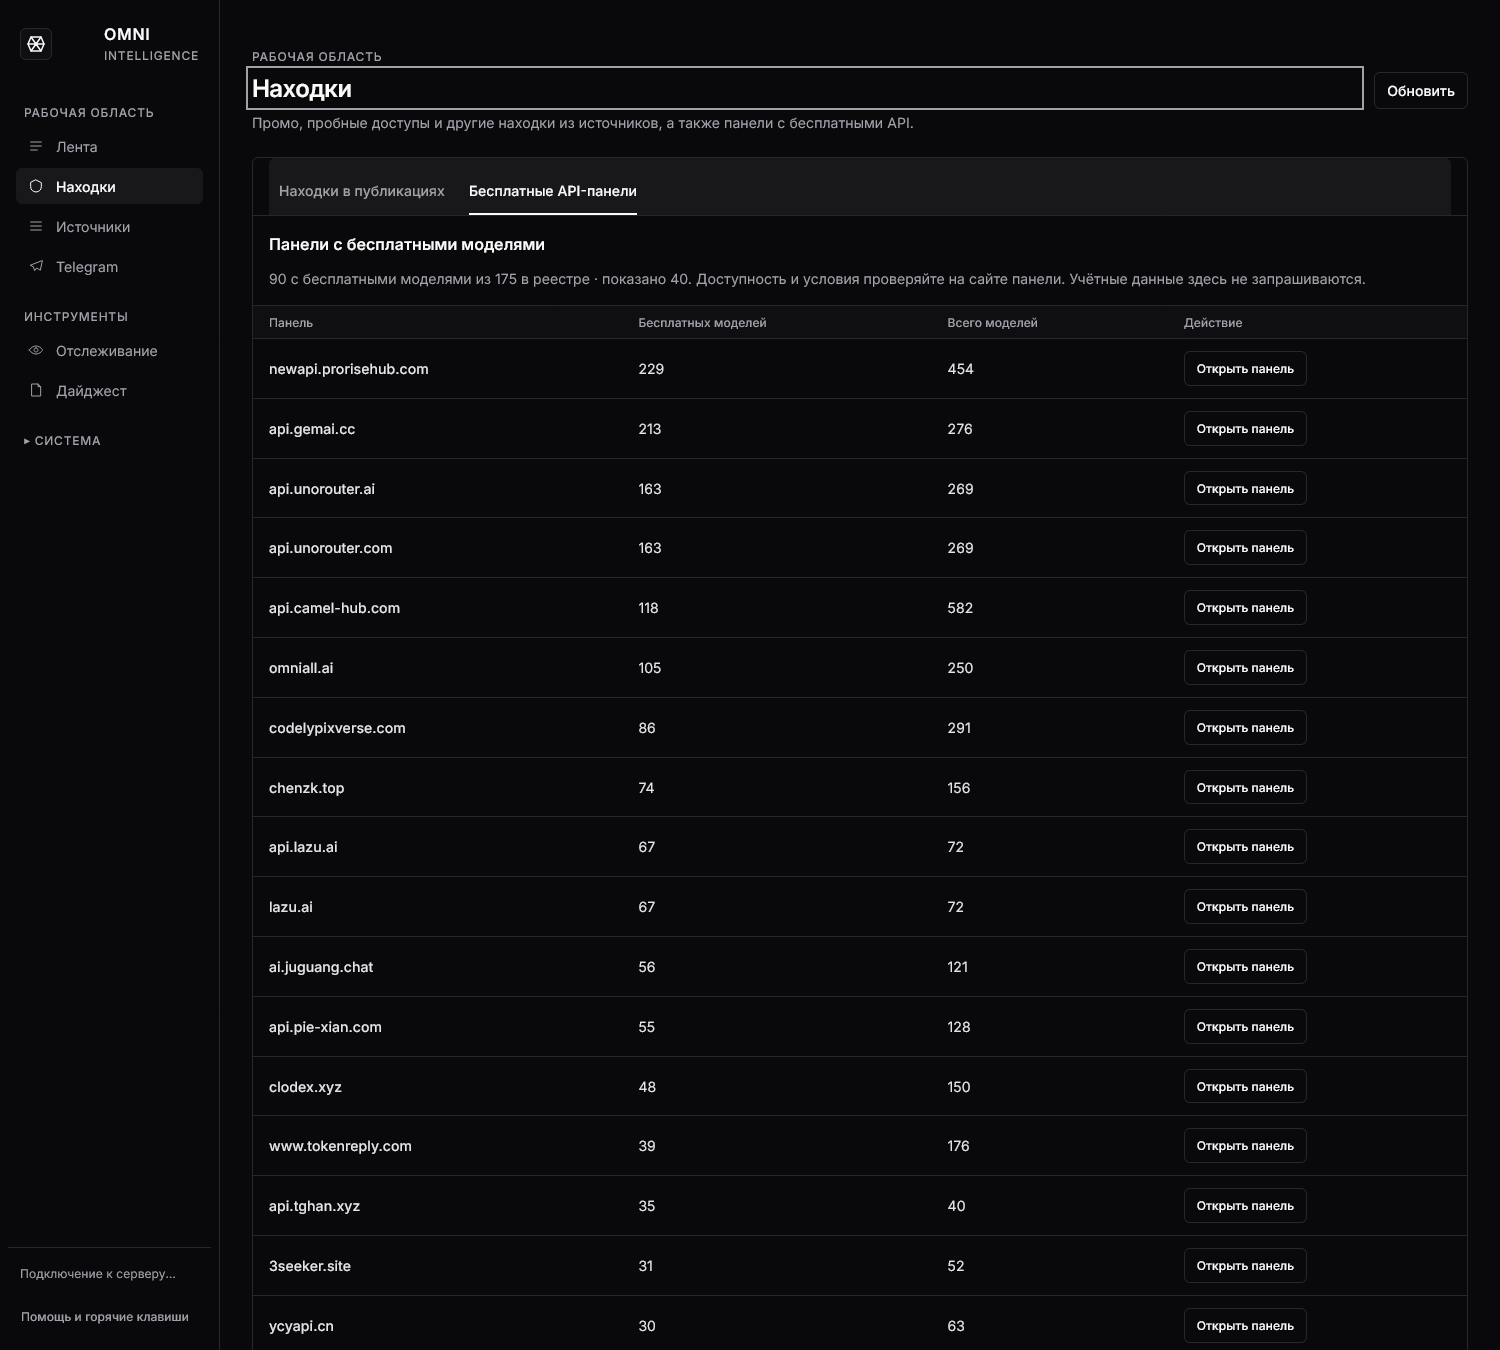Click free models value 229
This screenshot has height=1350, width=1500.
tap(651, 369)
